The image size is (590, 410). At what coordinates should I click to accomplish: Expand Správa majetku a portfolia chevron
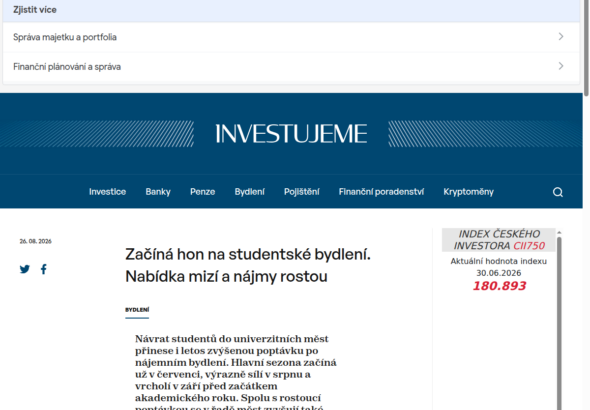[561, 36]
